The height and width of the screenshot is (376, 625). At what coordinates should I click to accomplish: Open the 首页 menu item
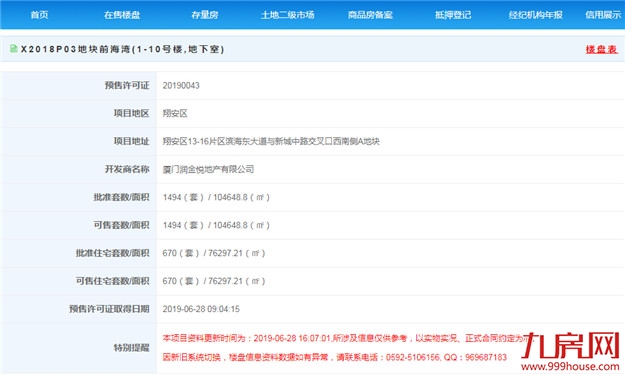(x=39, y=15)
